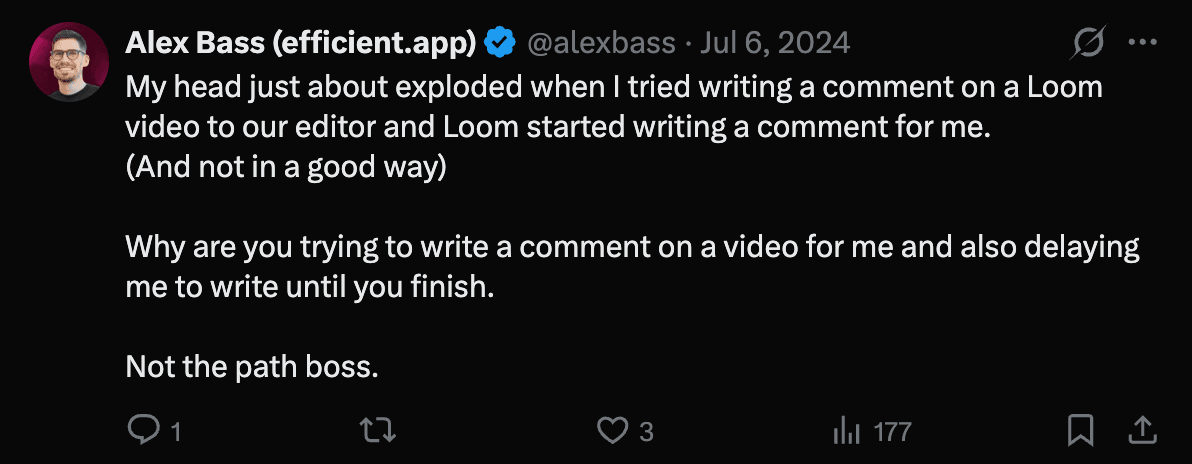Open the Jul 6, 2024 timestamp link
Screen dimensions: 1192x464
coord(775,42)
